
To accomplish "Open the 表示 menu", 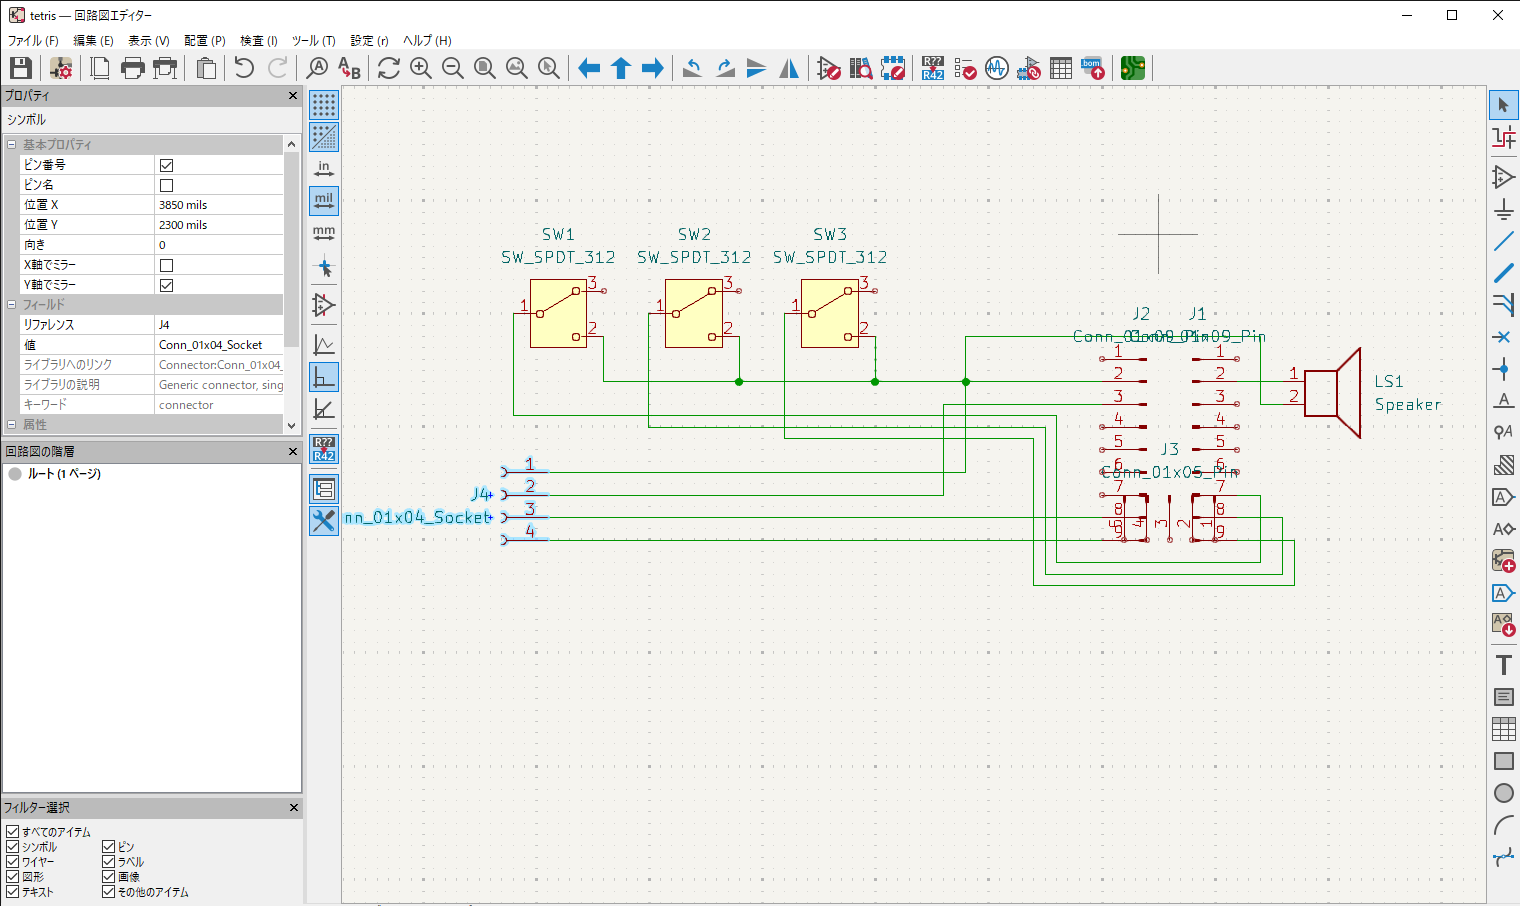I will click(149, 41).
